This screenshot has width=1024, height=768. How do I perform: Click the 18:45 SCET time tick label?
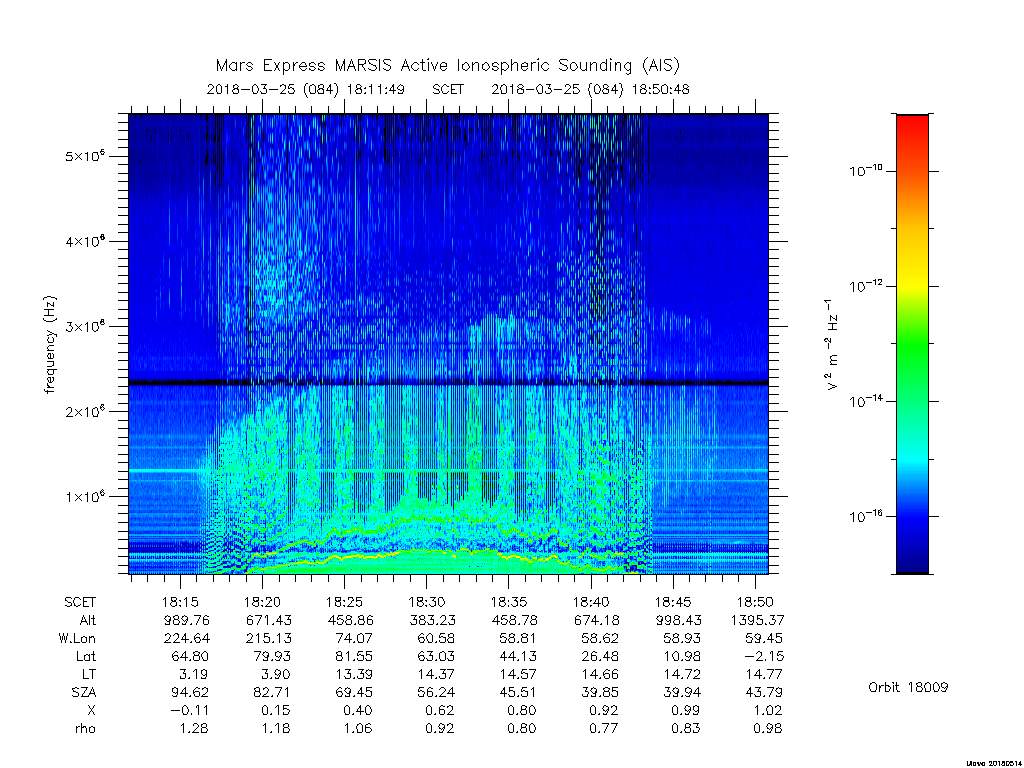pos(673,602)
